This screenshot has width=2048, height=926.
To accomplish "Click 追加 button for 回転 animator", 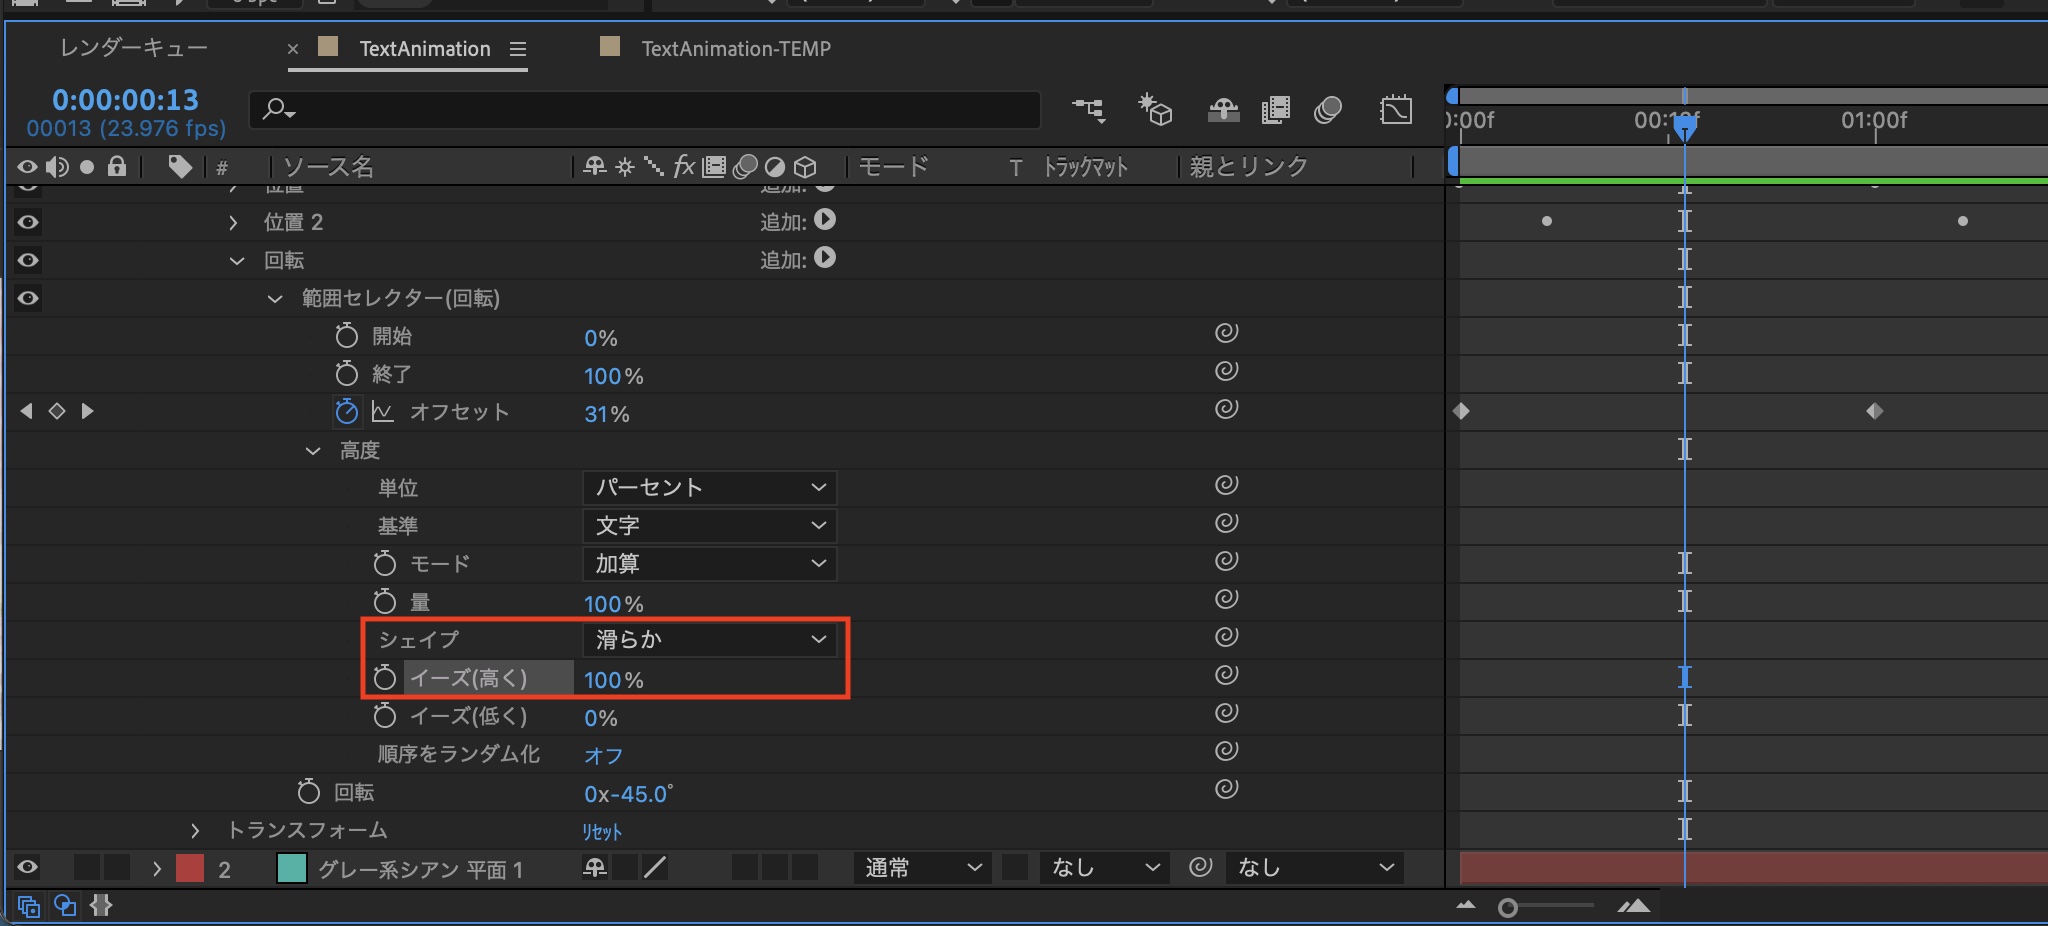I will tap(825, 258).
